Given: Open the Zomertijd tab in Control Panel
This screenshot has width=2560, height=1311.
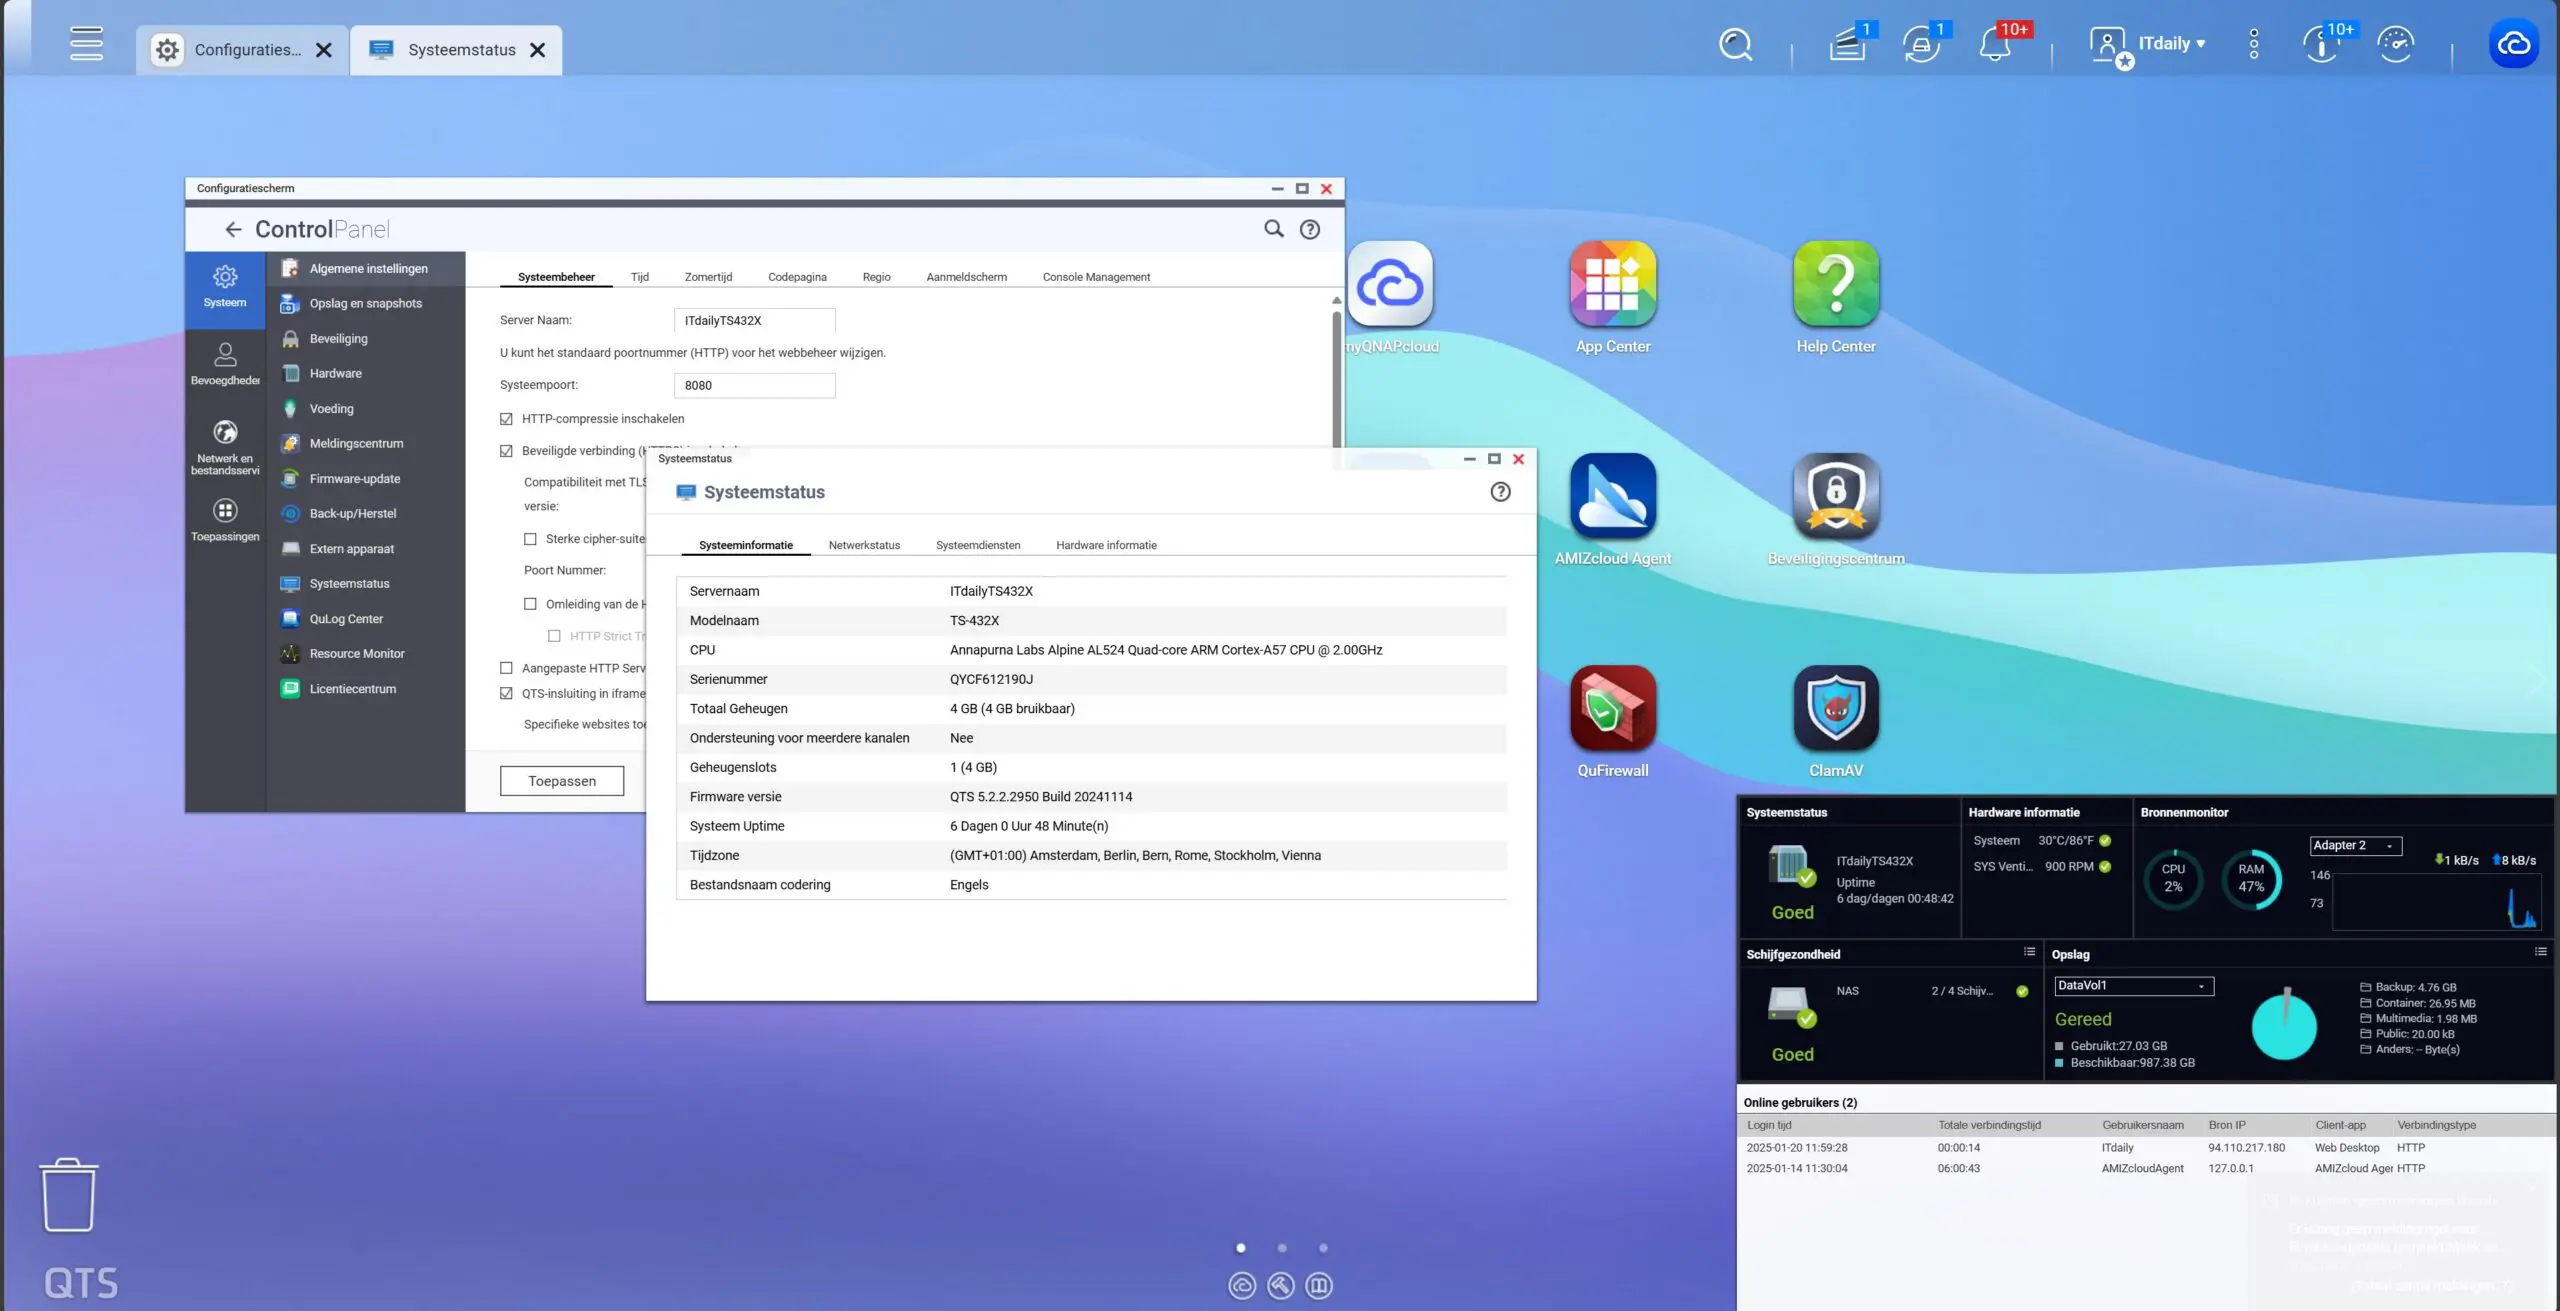Looking at the screenshot, I should (708, 277).
